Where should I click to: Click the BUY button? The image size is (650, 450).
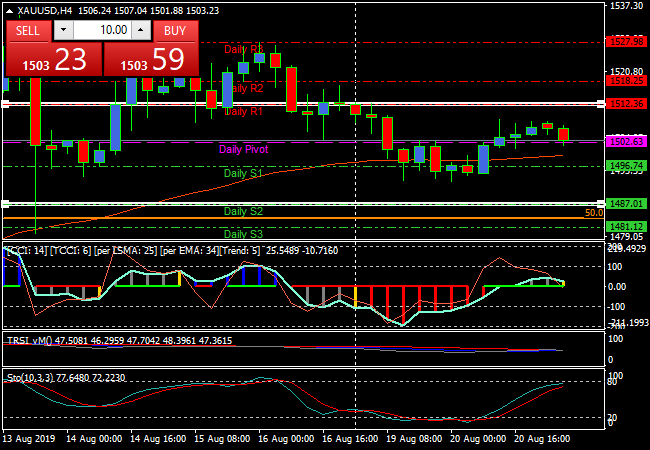(x=176, y=30)
